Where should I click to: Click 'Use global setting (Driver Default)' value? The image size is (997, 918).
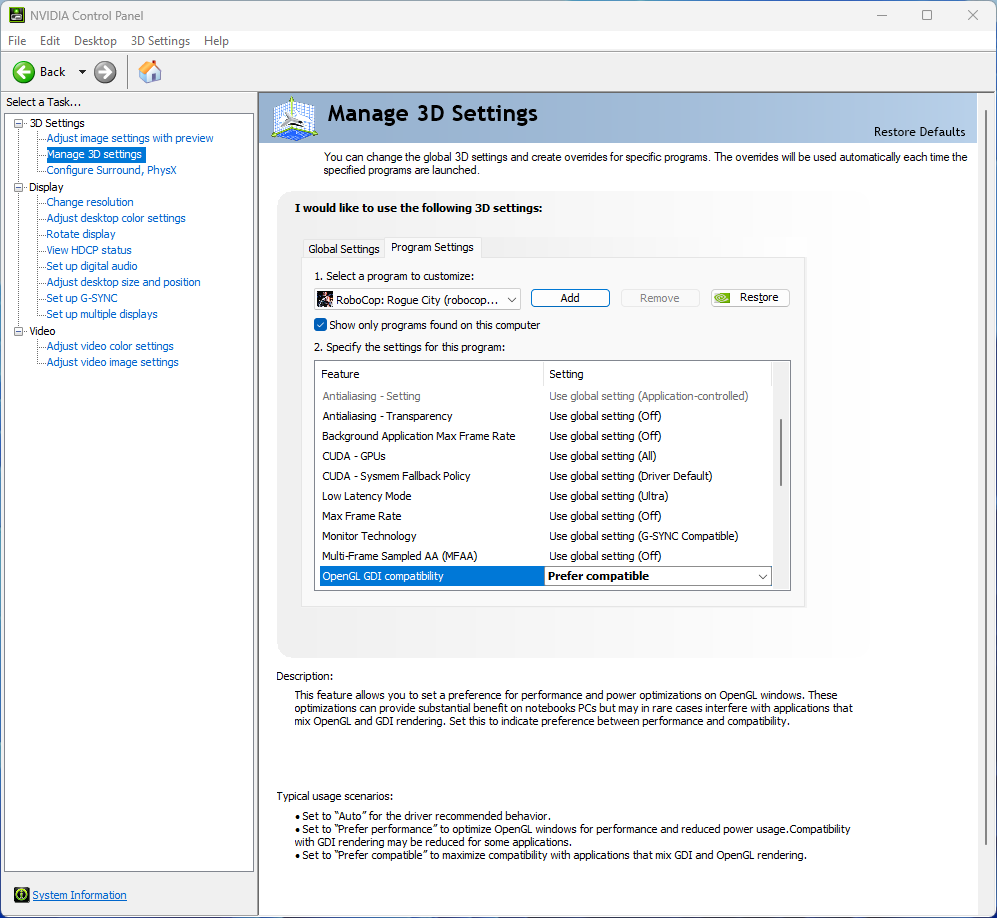[x=631, y=476]
